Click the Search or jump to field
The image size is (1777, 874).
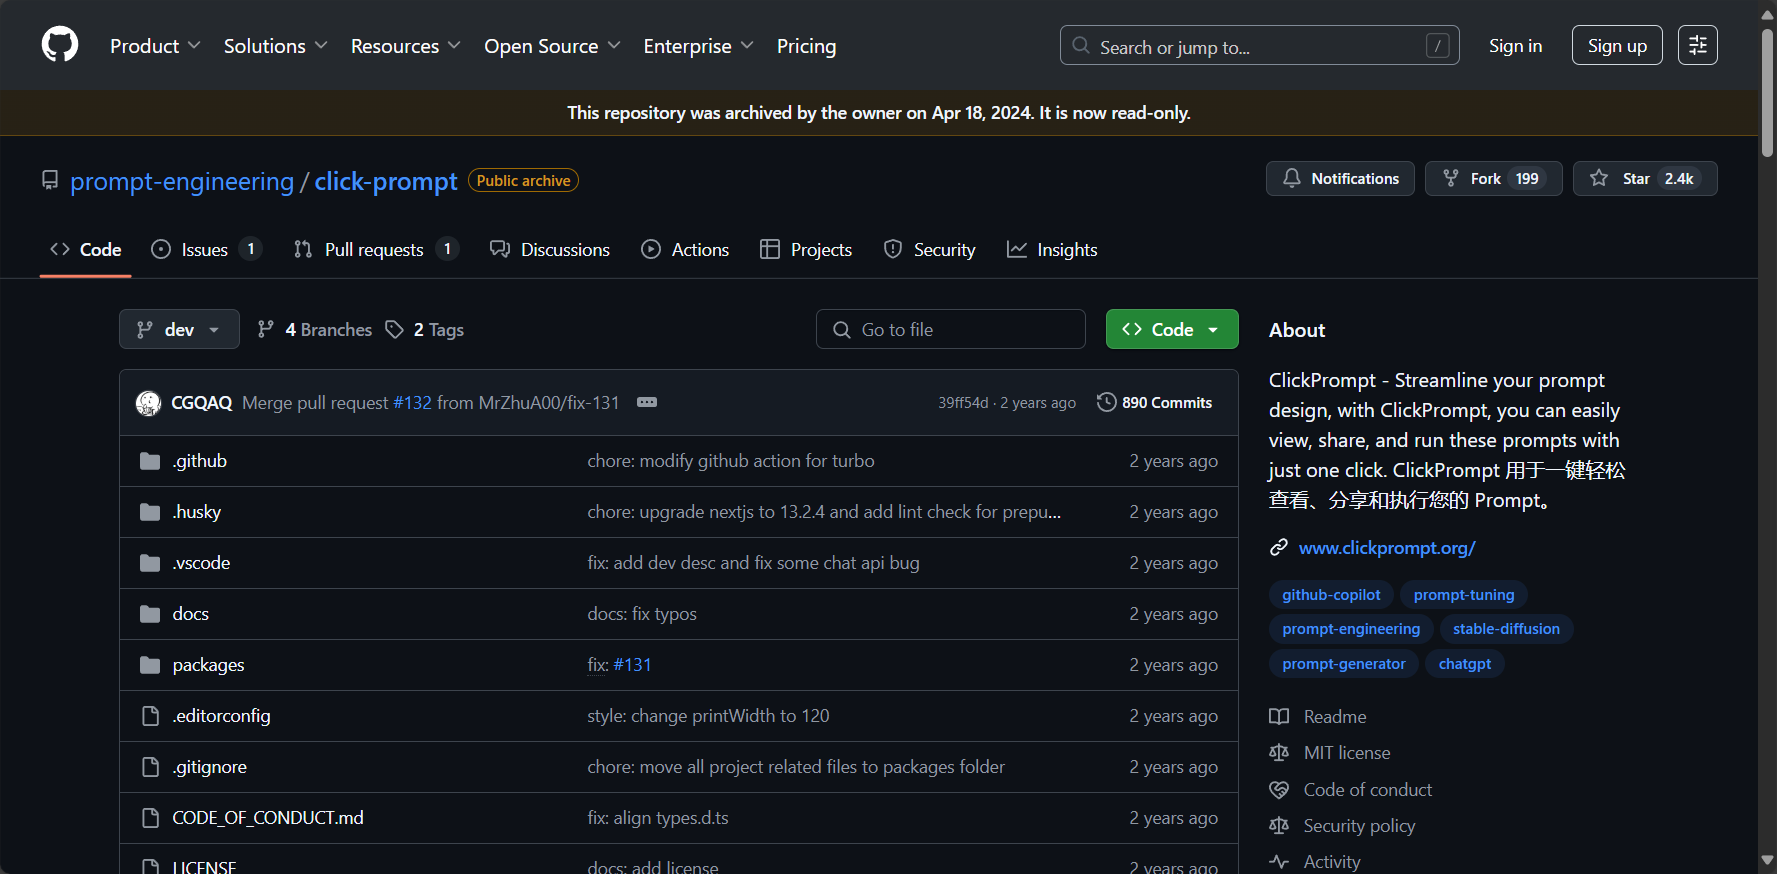(x=1260, y=45)
